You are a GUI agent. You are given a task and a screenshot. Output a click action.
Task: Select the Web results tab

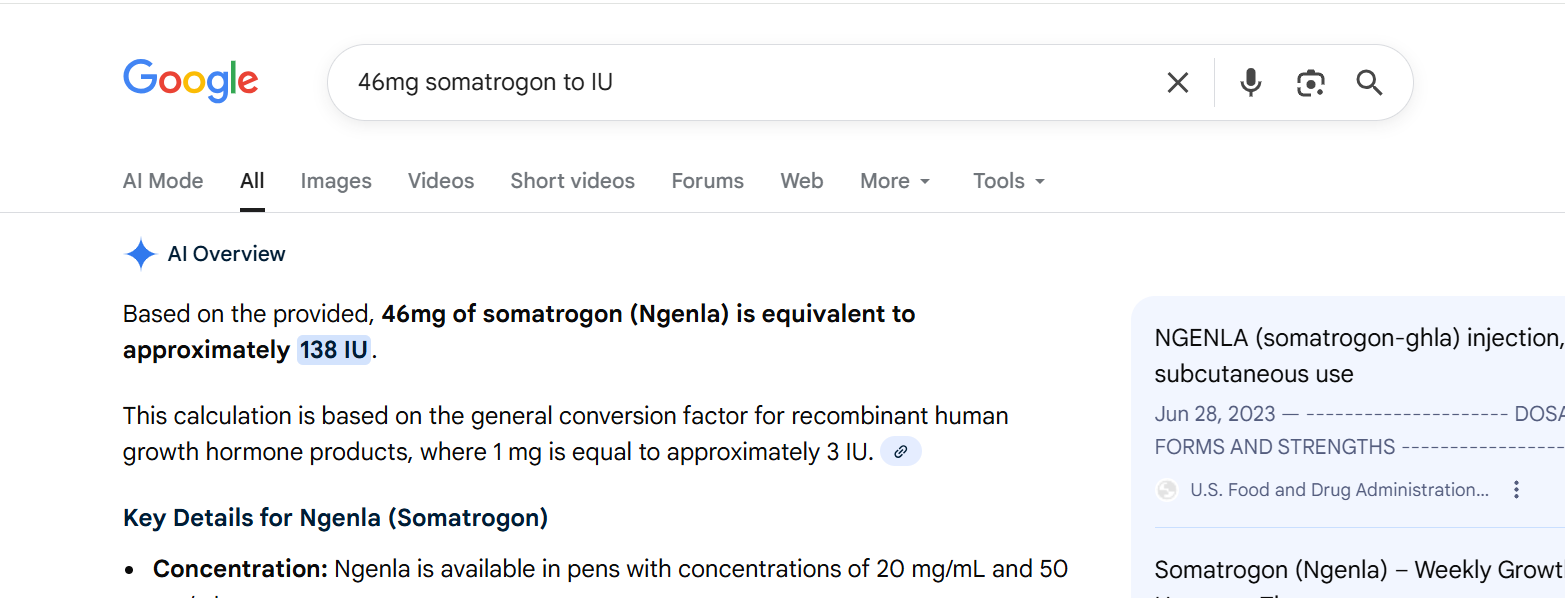tap(802, 181)
